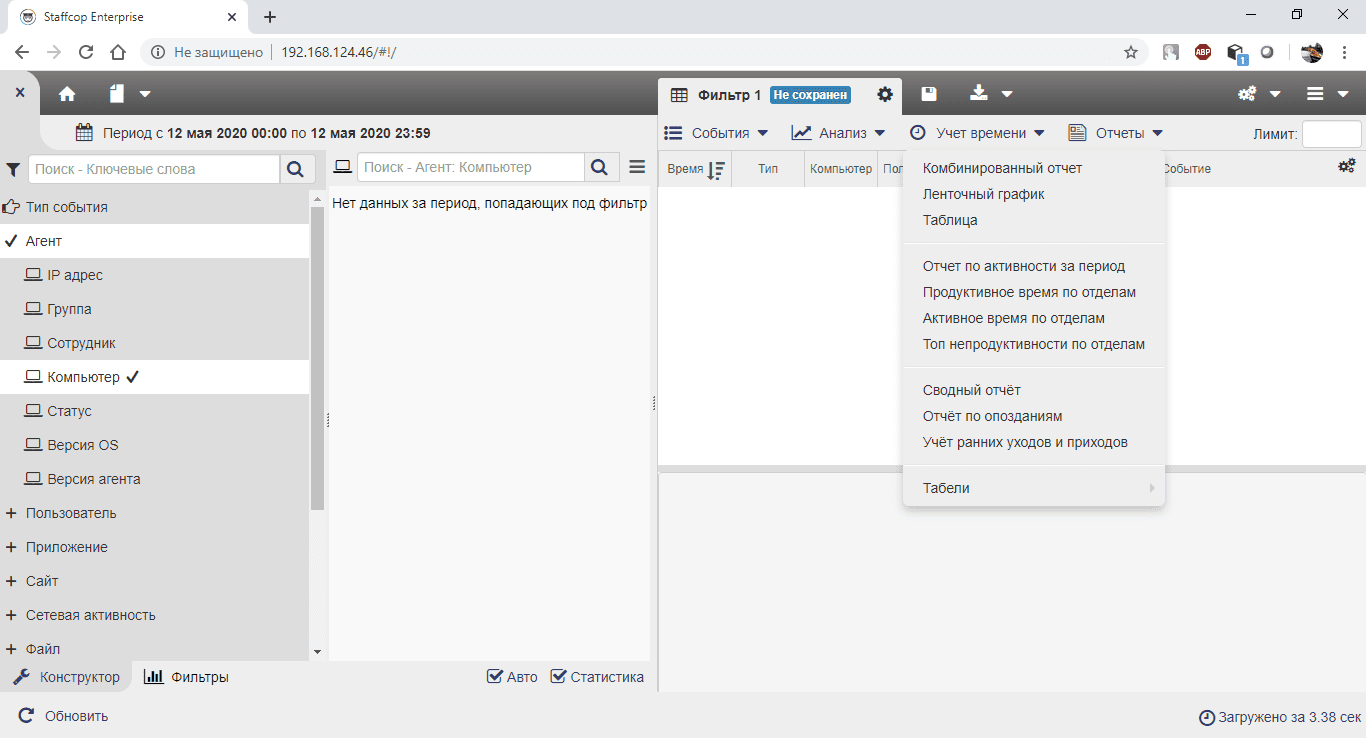The width and height of the screenshot is (1366, 738).
Task: Focus the keyword search field
Action: (x=154, y=169)
